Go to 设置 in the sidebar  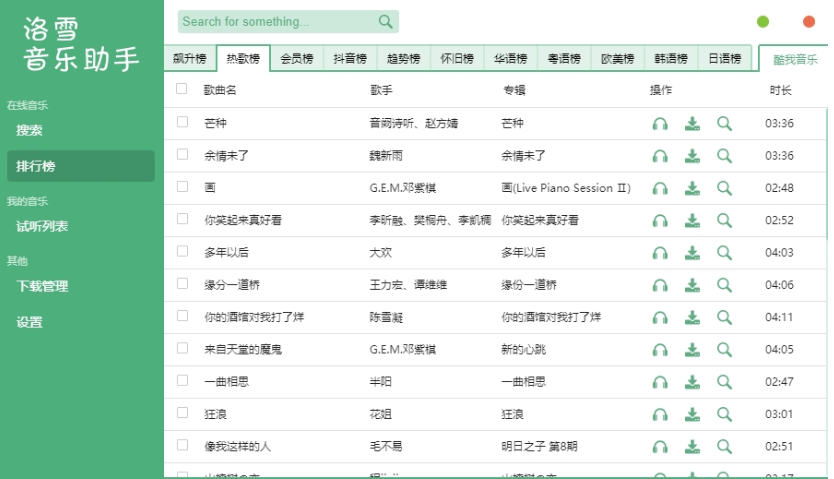(x=29, y=322)
